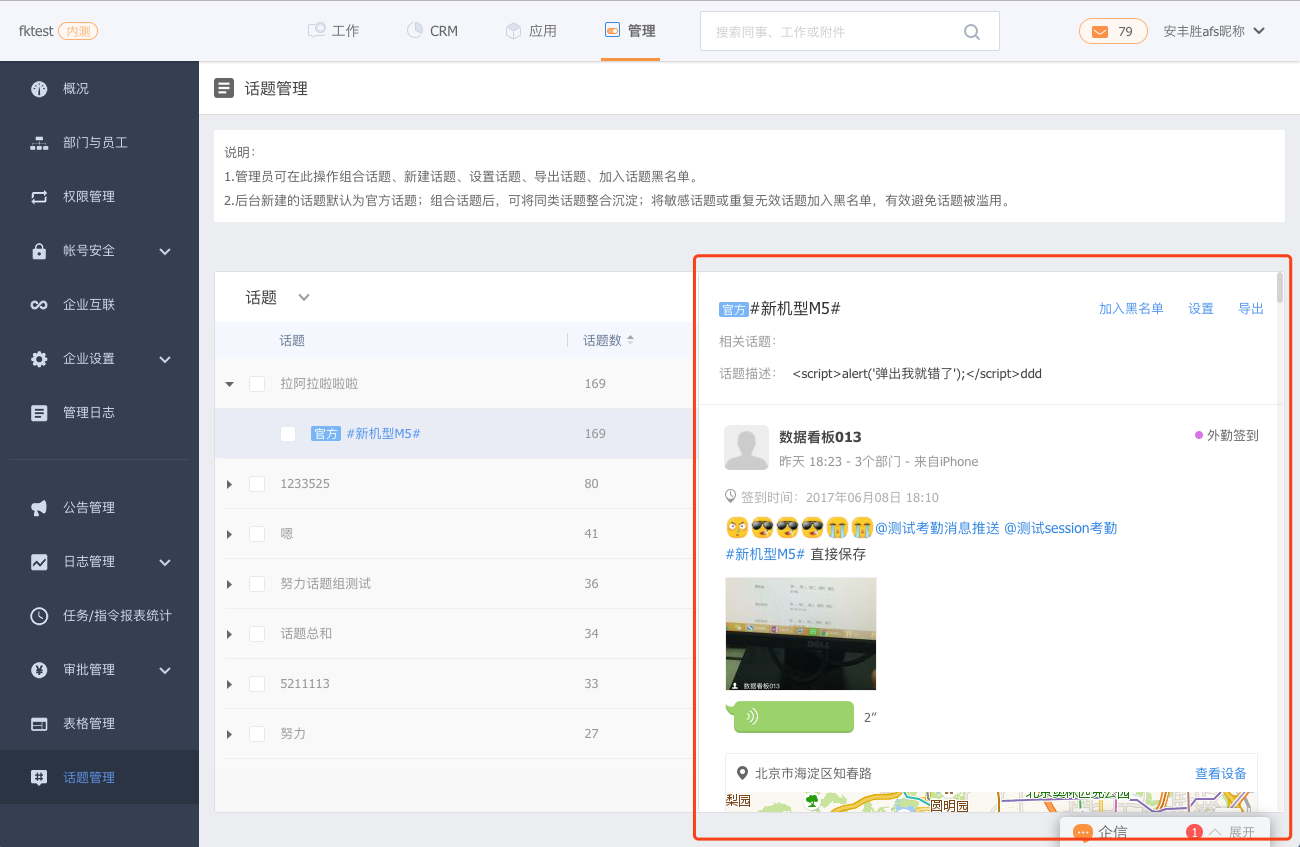Check the box for 1233525 topic
1300x847 pixels.
257,484
